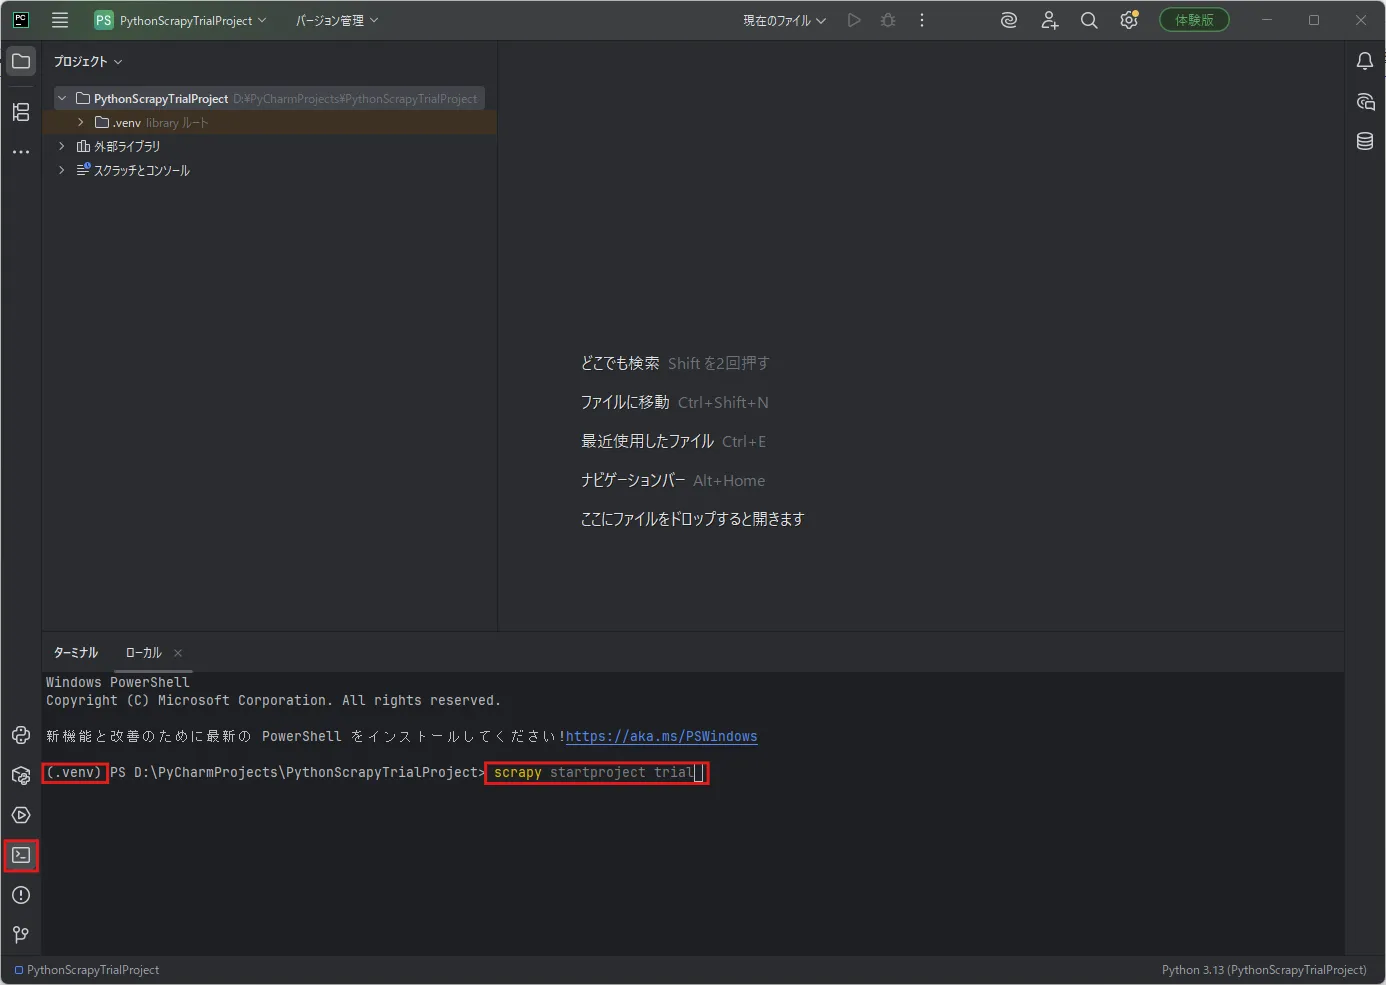Collapse the PythonScrapyTrialProject root node

coord(62,98)
